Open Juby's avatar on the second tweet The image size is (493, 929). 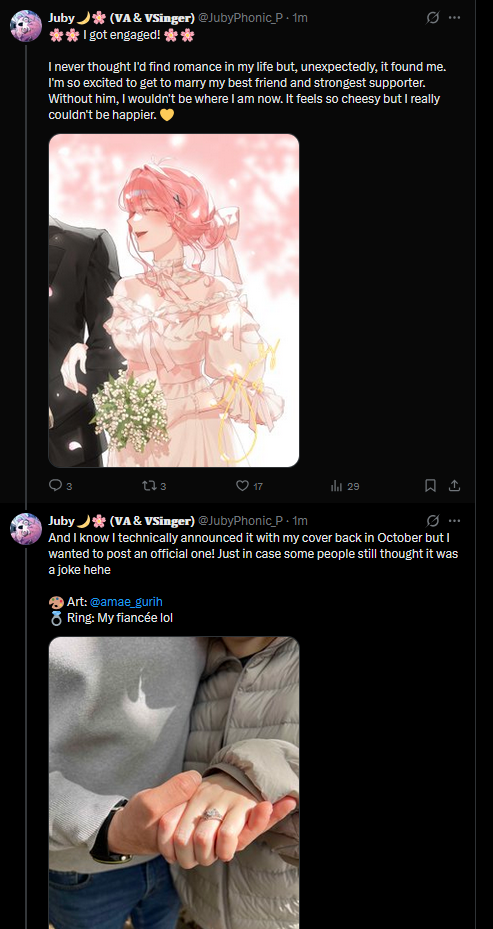pos(26,528)
